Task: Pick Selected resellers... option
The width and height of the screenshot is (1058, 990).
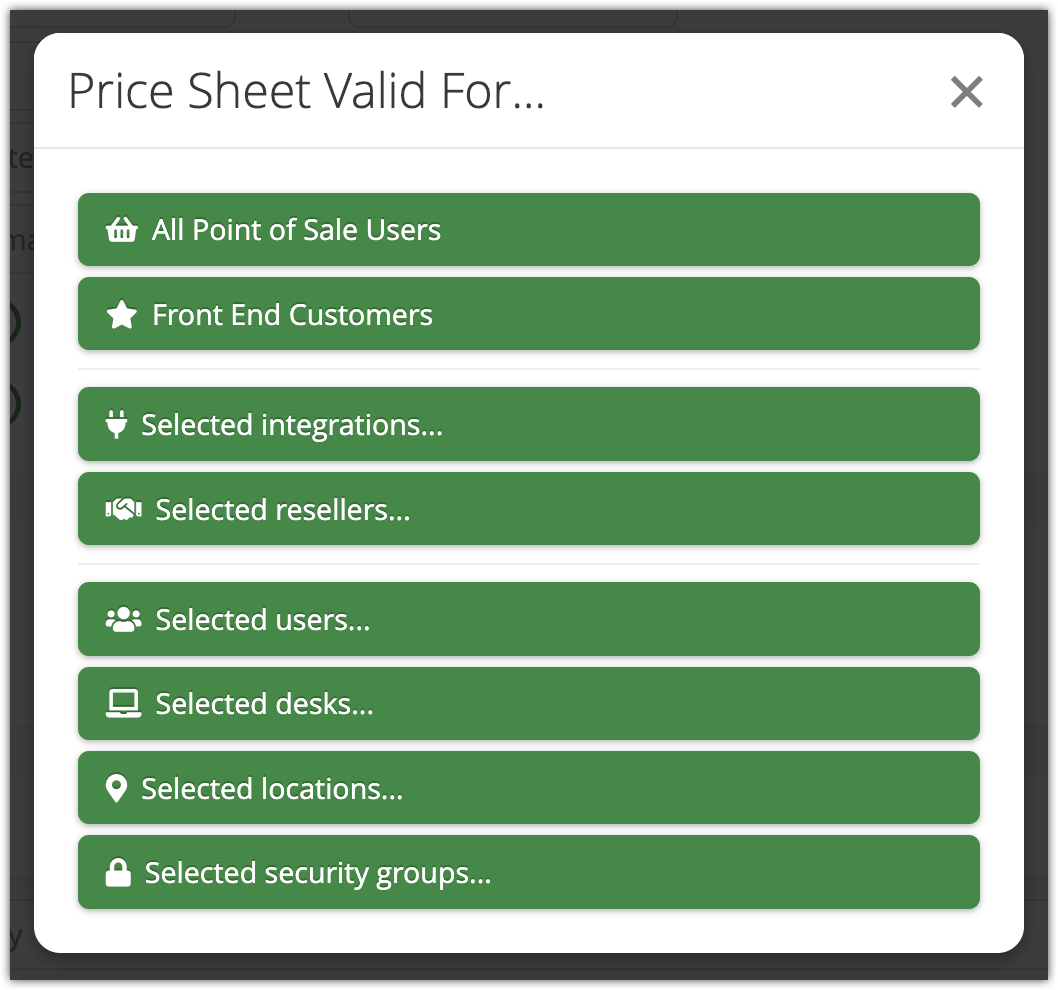Action: click(x=528, y=510)
